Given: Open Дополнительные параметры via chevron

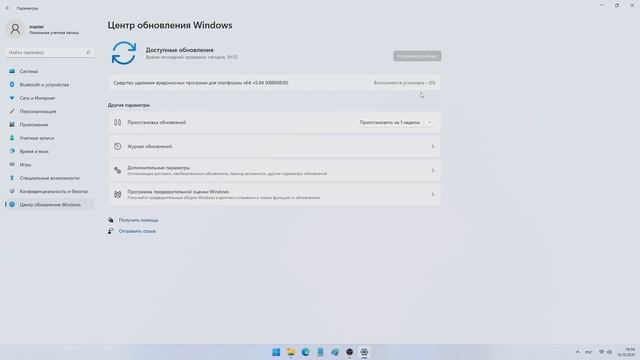Looking at the screenshot, I should [433, 171].
